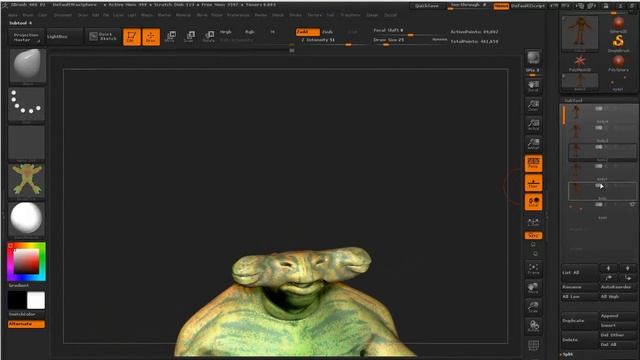Open the Brush menu
This screenshot has height=360, width=640.
28,15
